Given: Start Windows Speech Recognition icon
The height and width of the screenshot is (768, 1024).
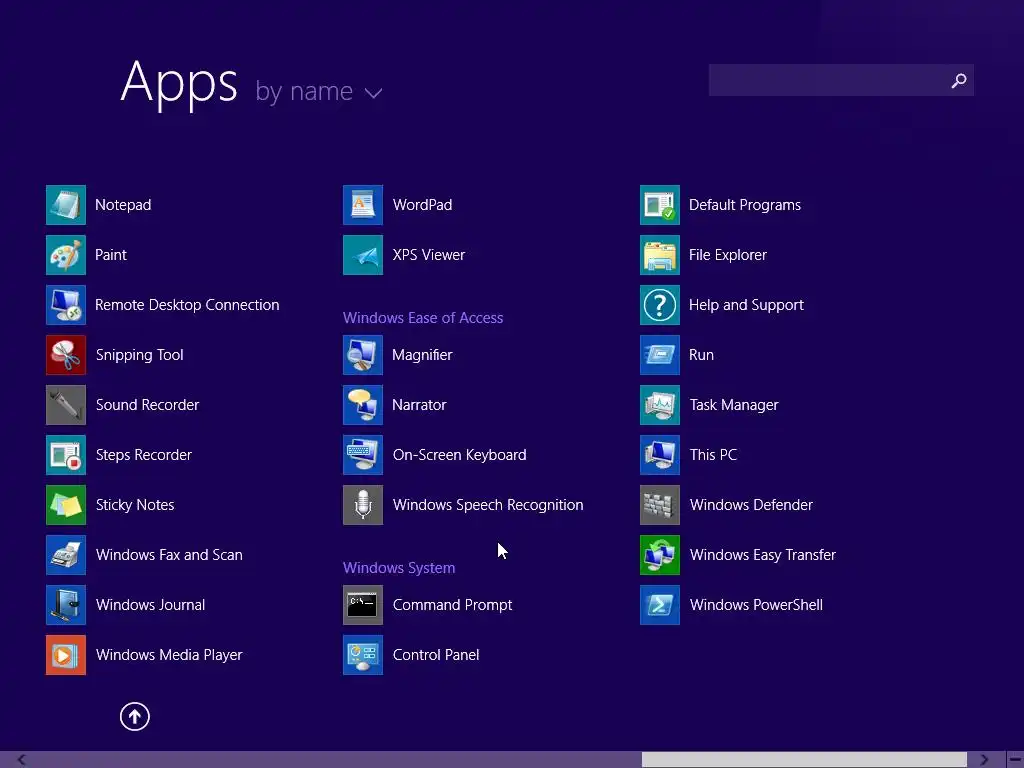Looking at the screenshot, I should coord(363,505).
